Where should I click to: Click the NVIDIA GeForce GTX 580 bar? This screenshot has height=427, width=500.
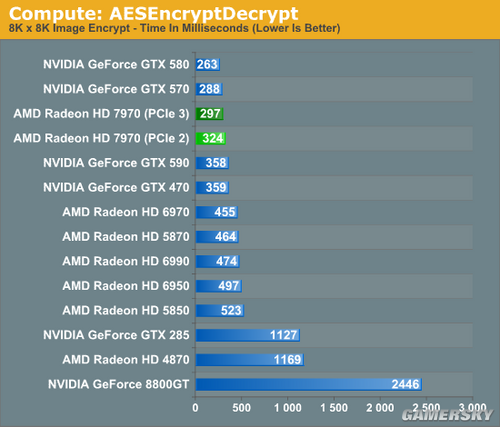click(x=208, y=64)
